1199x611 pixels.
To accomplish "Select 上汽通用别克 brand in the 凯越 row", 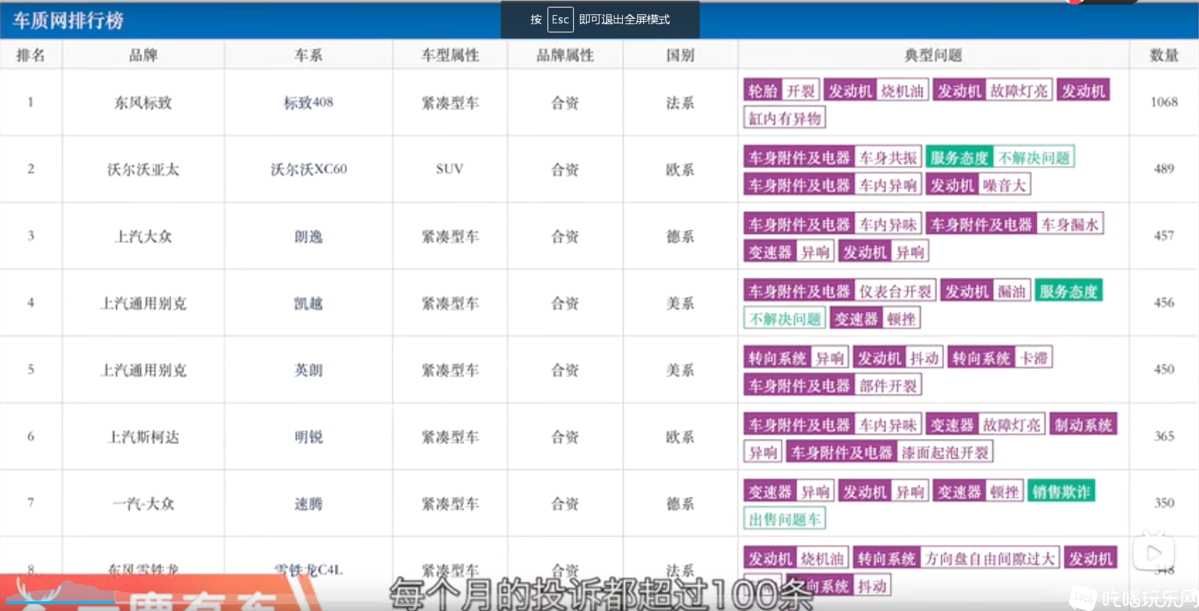I will 143,303.
